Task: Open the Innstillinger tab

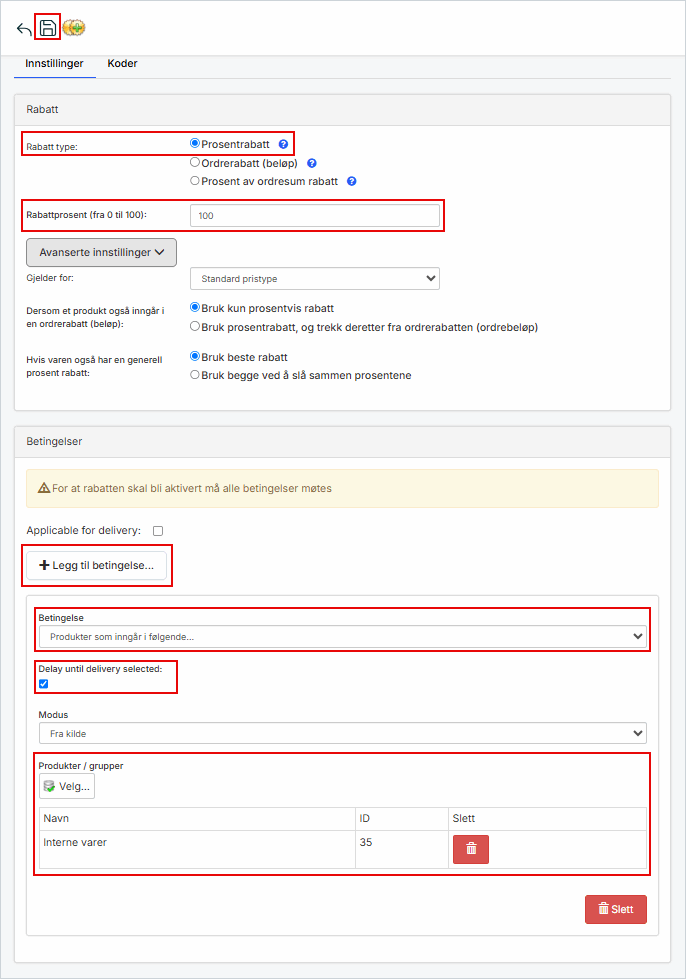Action: pyautogui.click(x=54, y=64)
